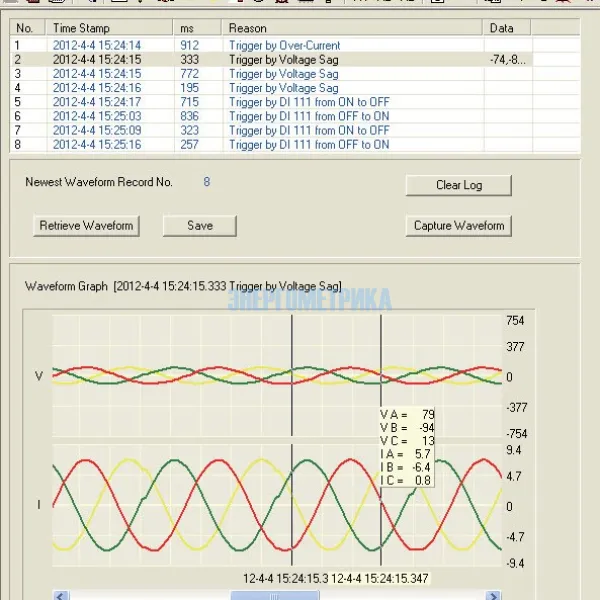Click Capture Waveform button
600x600 pixels.
(x=459, y=225)
